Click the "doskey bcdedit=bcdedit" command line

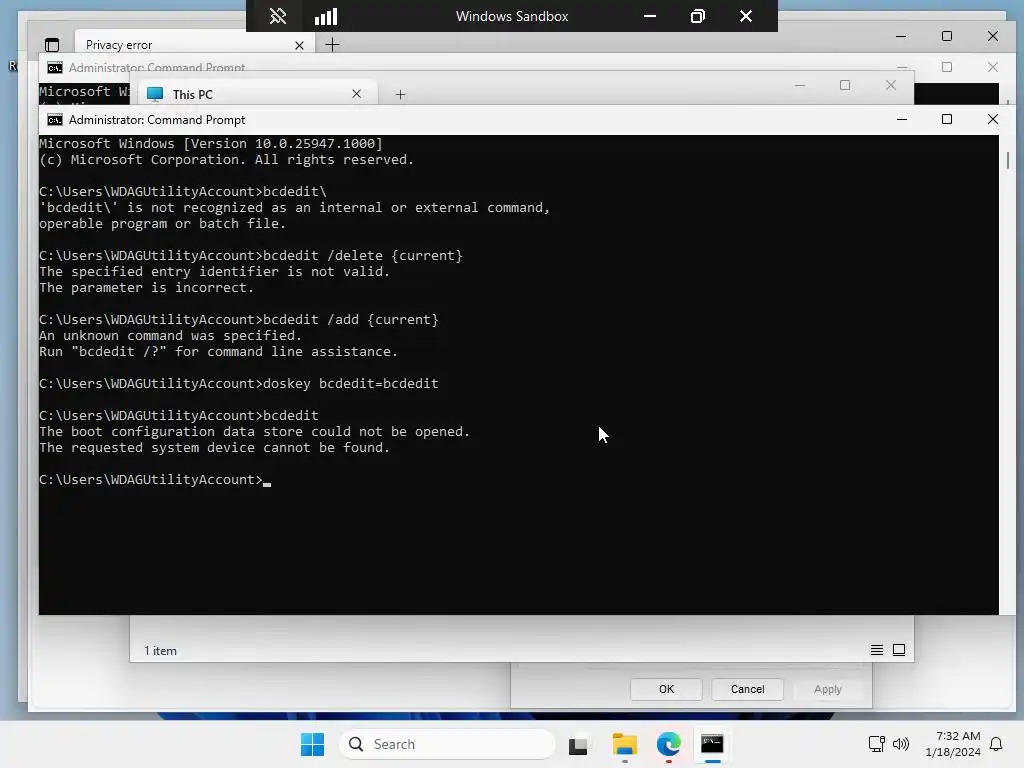click(x=239, y=383)
